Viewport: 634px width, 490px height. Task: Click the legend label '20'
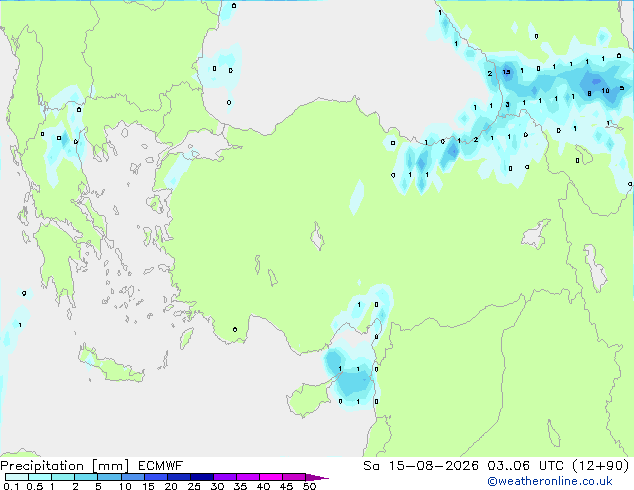(x=171, y=486)
